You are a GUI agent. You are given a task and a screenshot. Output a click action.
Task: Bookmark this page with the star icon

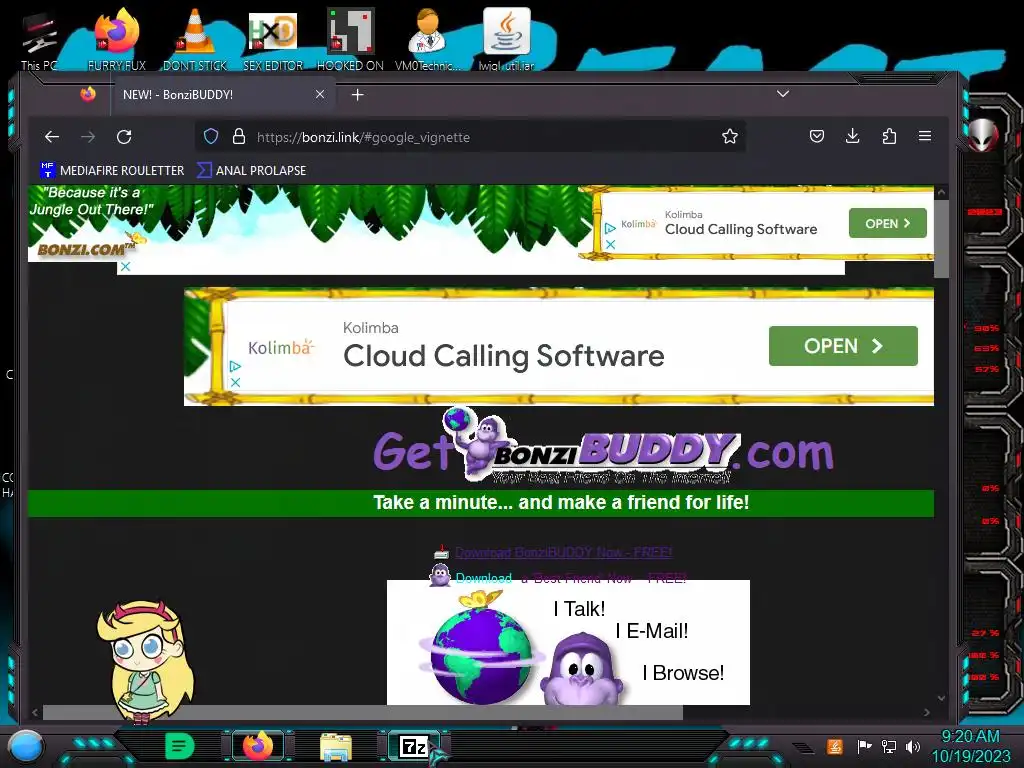729,136
